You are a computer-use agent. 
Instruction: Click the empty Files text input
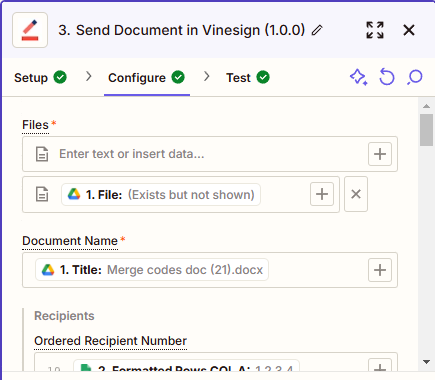coord(210,154)
